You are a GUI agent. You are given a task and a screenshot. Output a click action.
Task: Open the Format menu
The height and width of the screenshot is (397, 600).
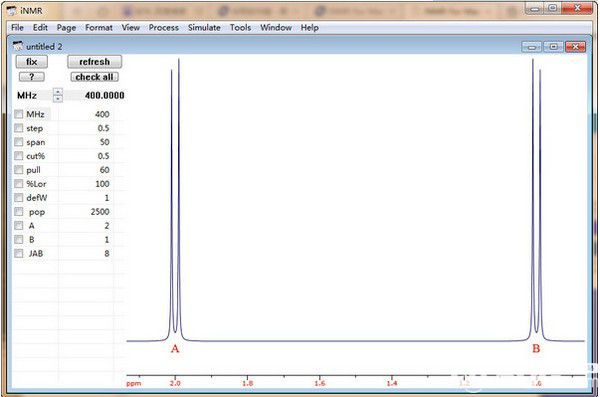[99, 28]
